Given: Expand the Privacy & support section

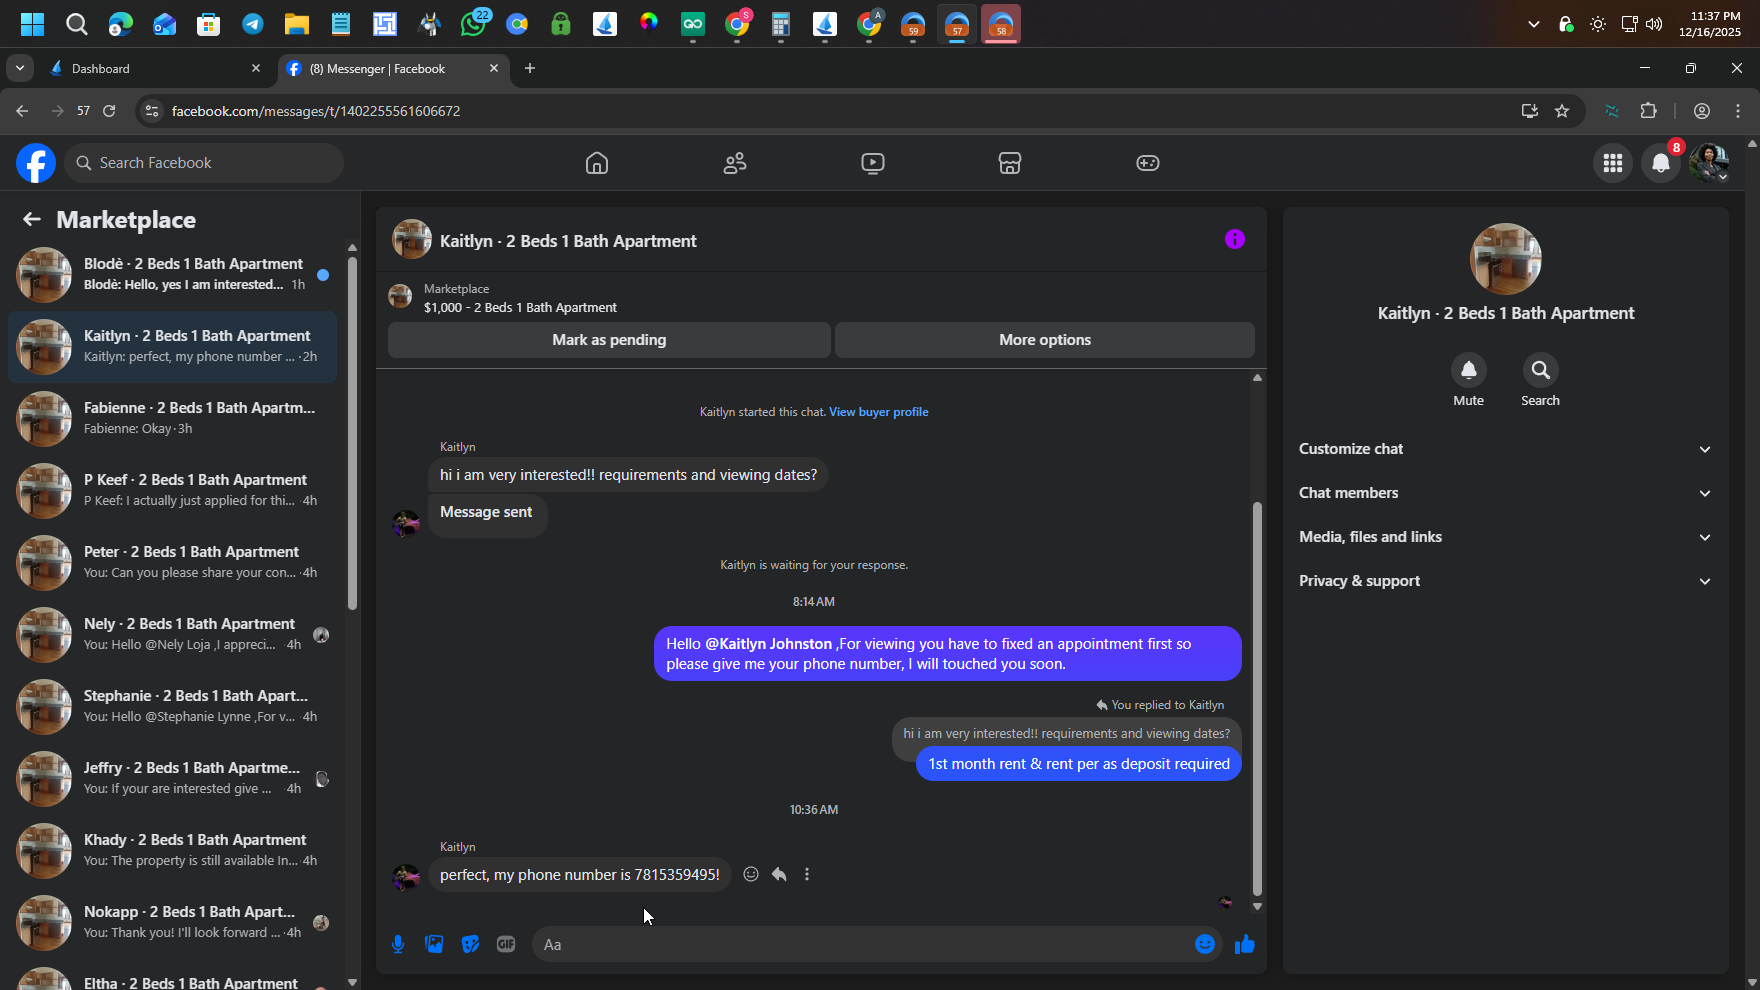Looking at the screenshot, I should [x=1506, y=581].
